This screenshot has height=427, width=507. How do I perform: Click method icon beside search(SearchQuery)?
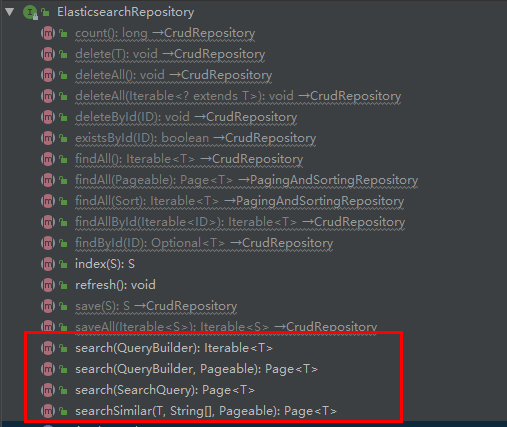(x=48, y=390)
